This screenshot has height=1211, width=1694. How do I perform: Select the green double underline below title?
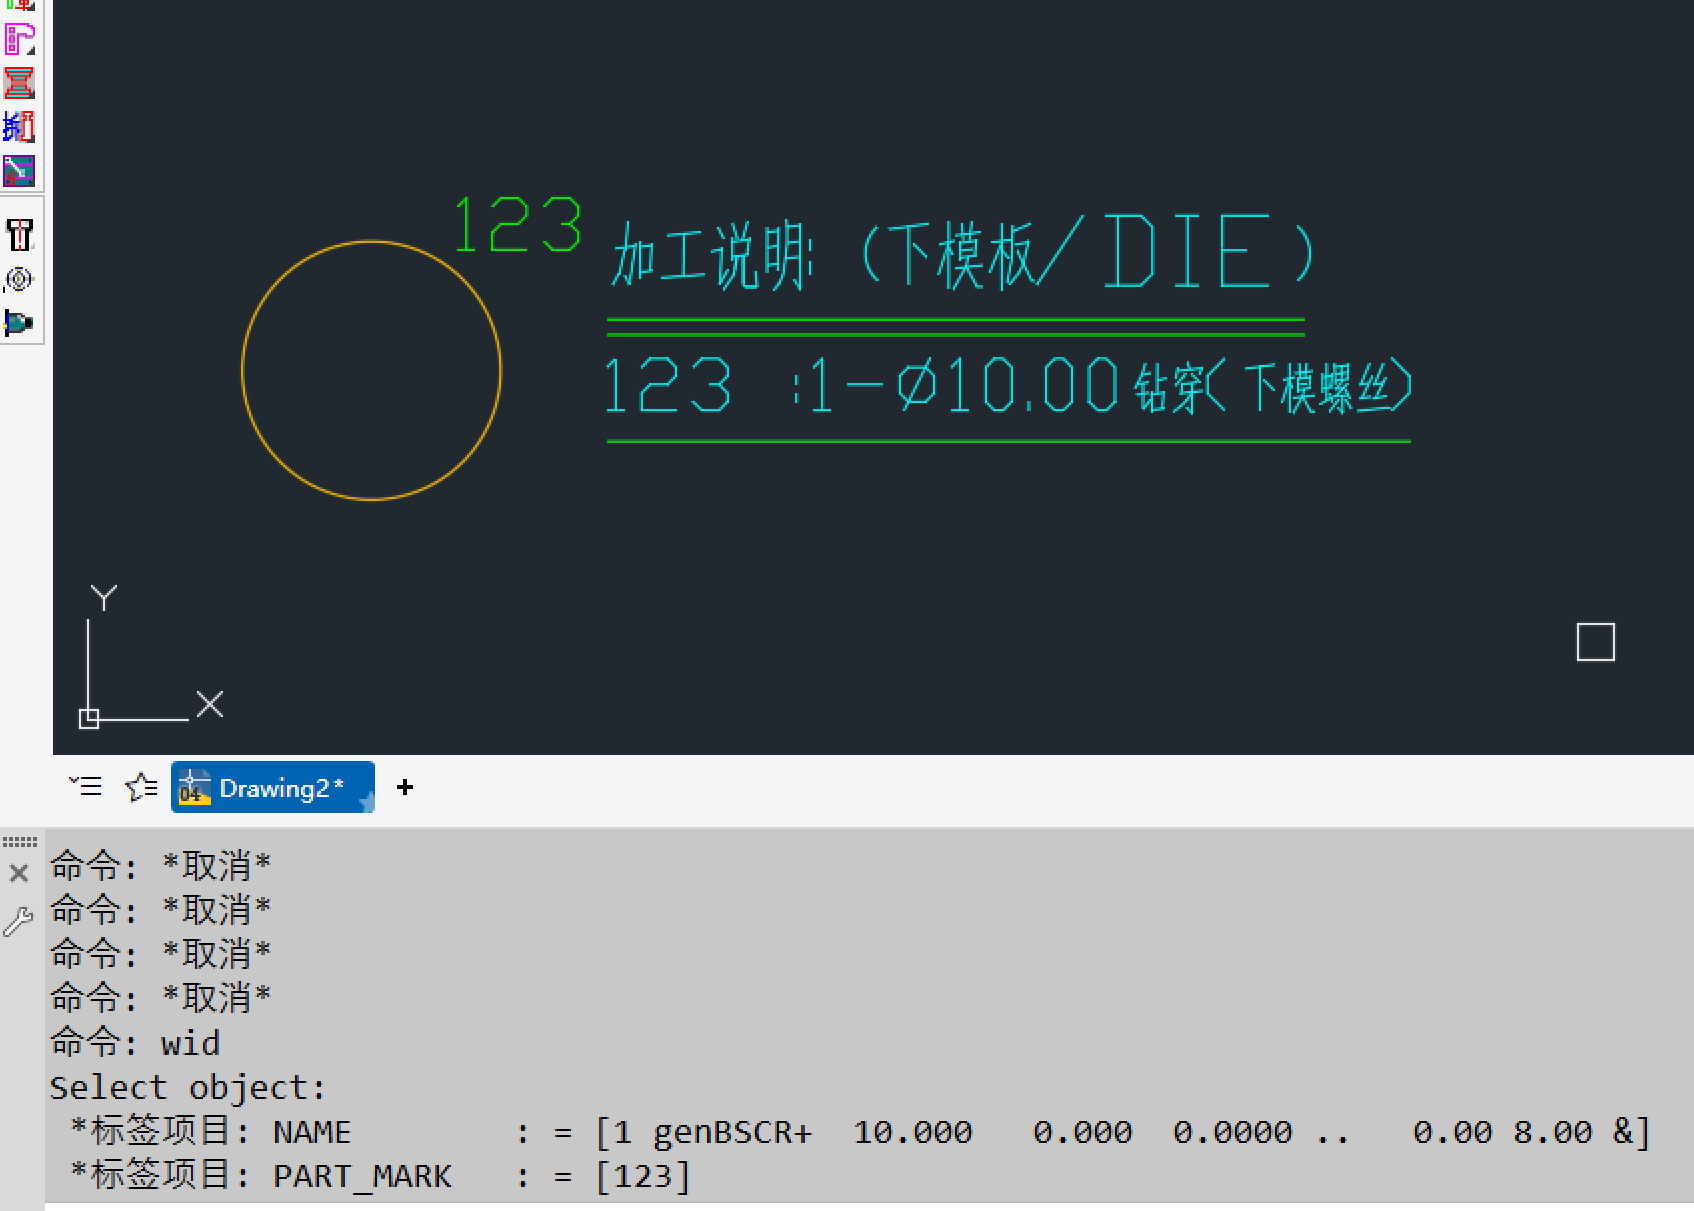coord(956,327)
